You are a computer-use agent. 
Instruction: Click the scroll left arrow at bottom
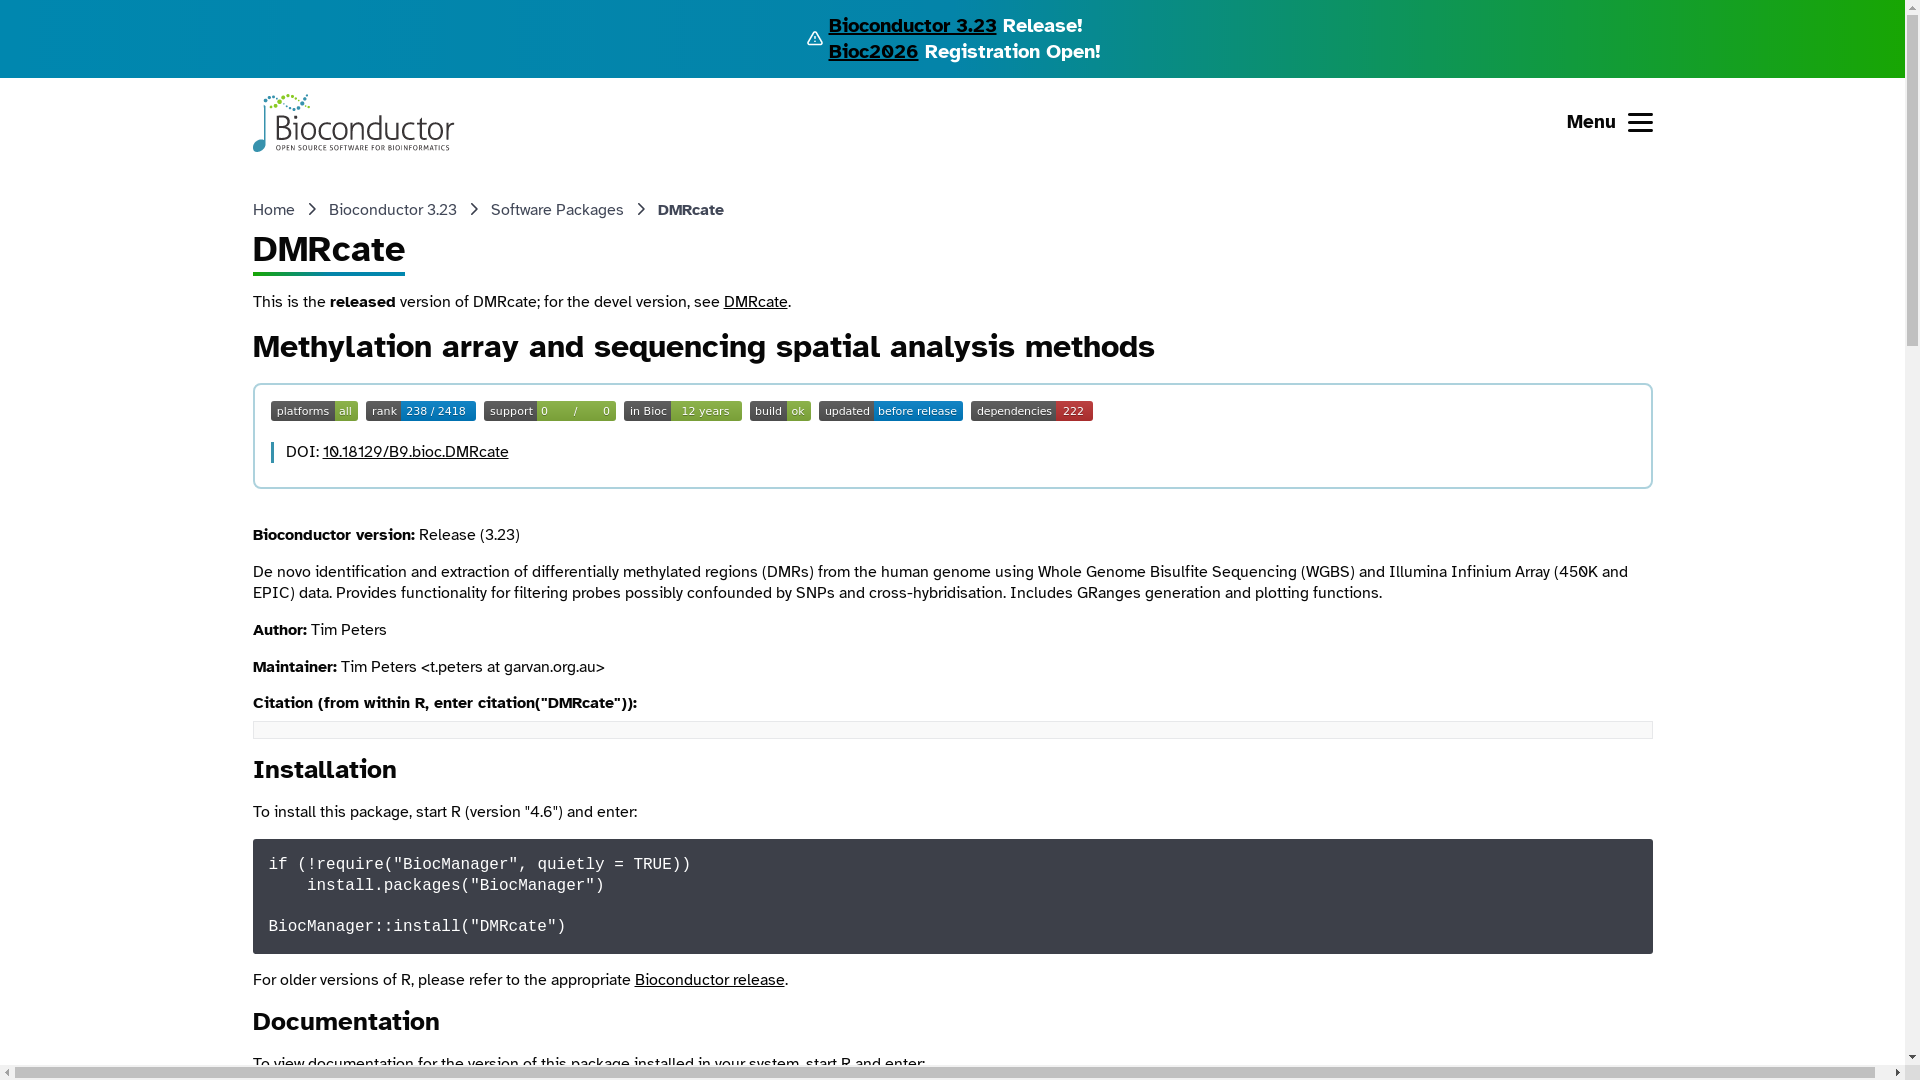7,1073
